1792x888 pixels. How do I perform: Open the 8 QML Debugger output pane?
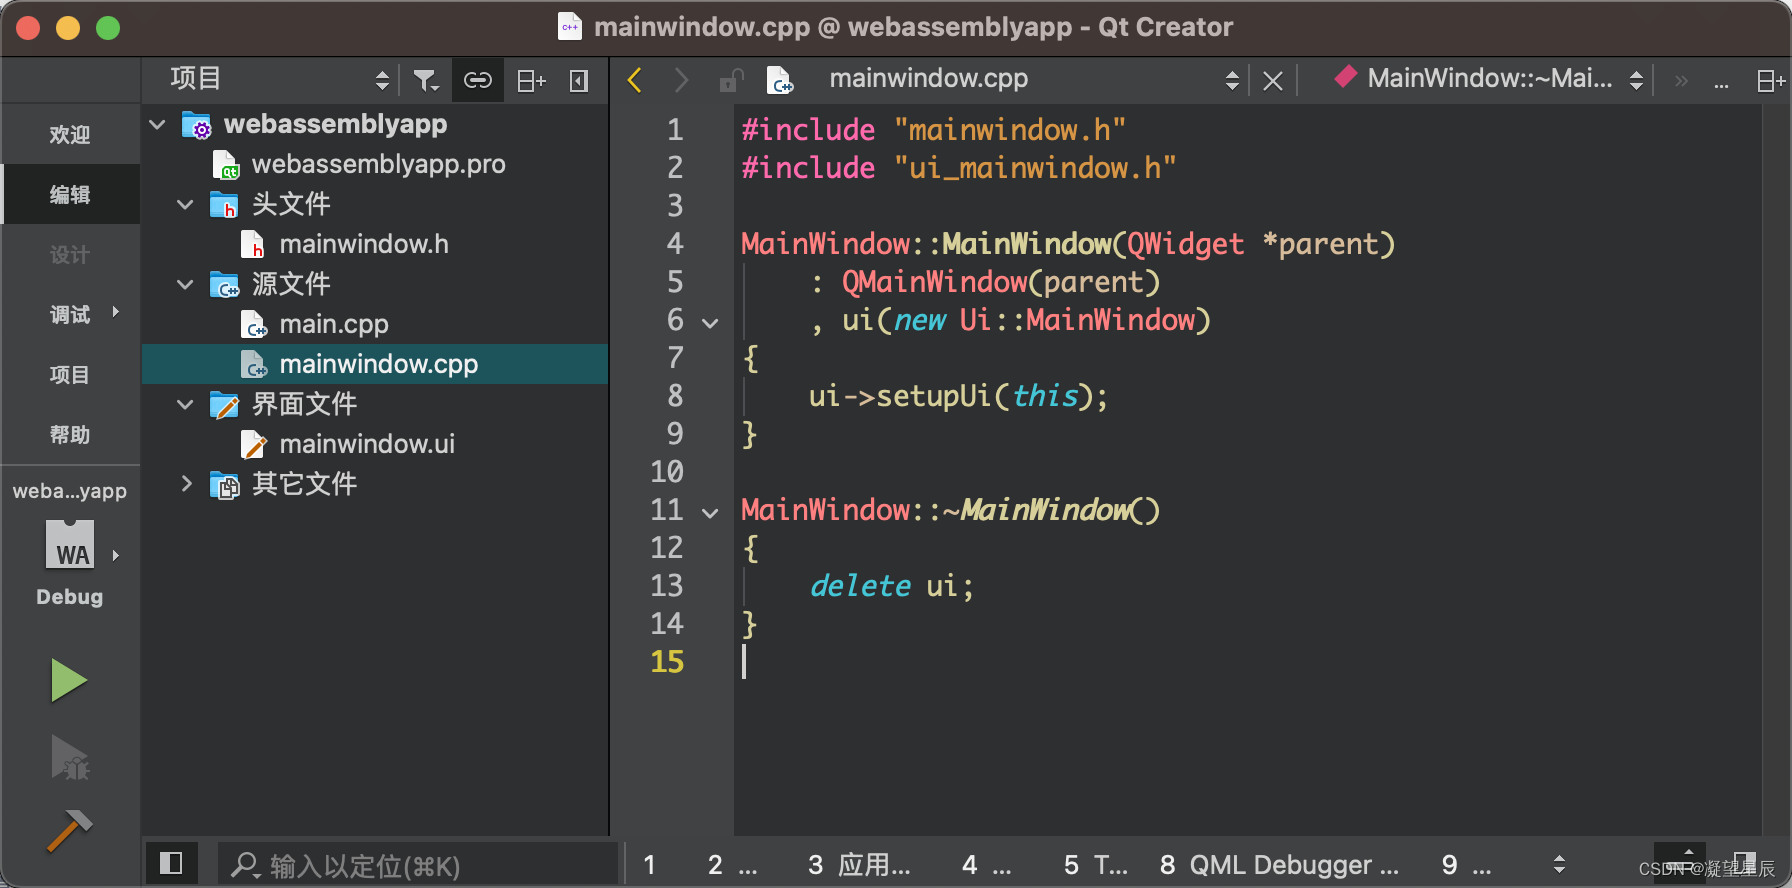point(1279,864)
